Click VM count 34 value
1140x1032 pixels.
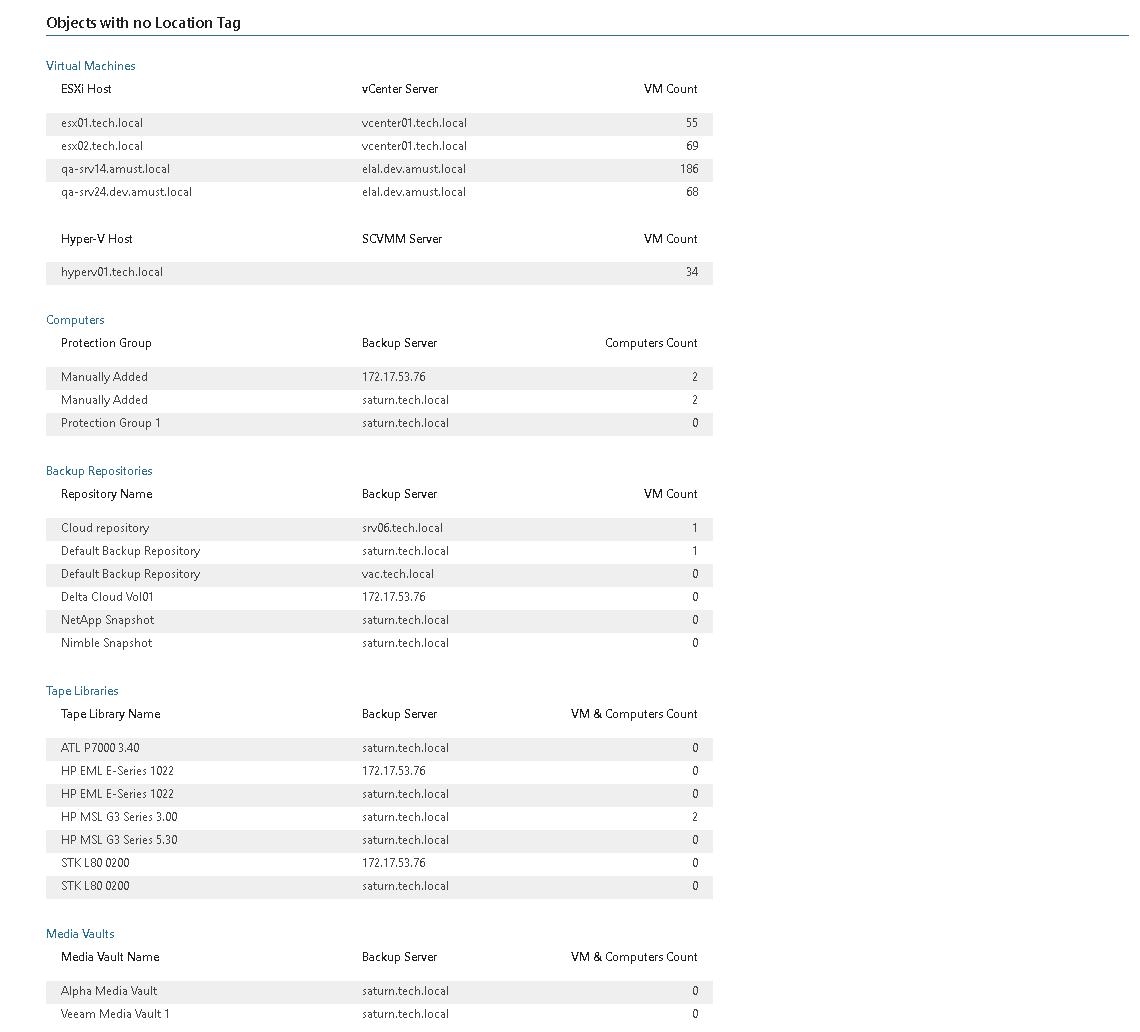692,272
